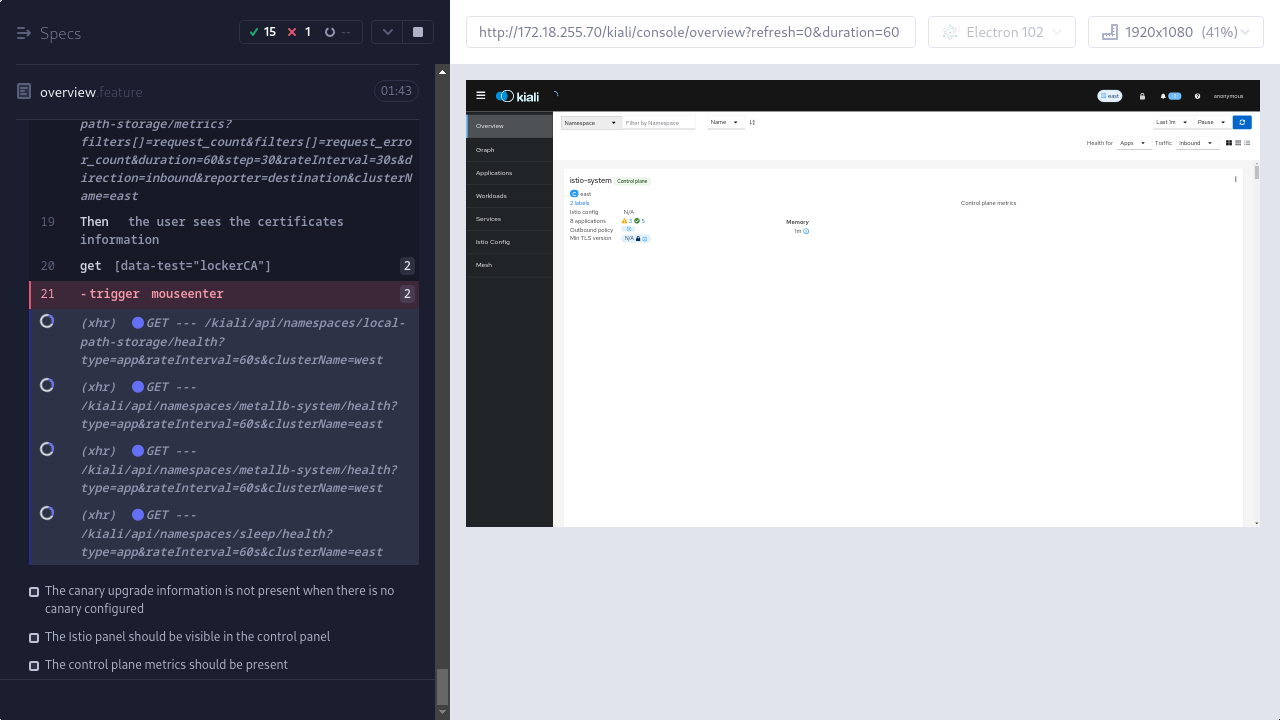Open Graph in Kiali sidebar
The image size is (1280, 720).
[509, 150]
